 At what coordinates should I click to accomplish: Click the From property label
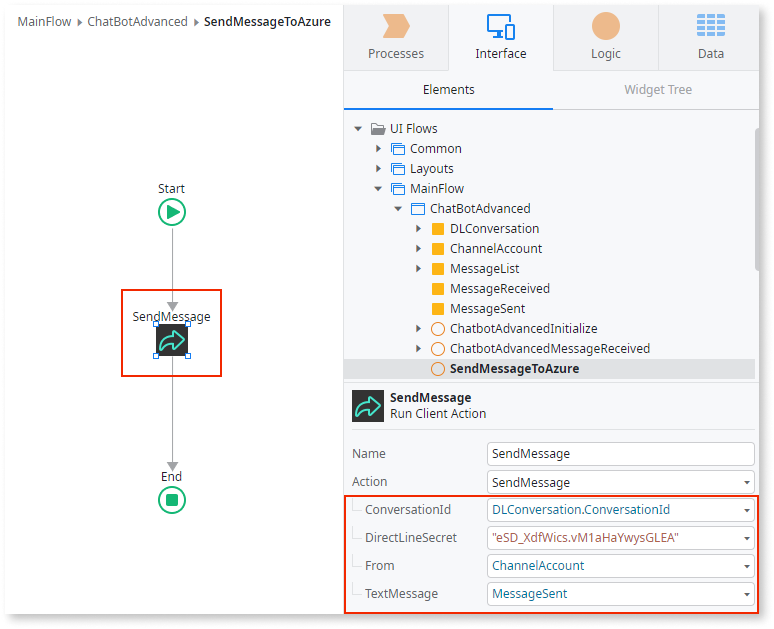click(x=380, y=566)
